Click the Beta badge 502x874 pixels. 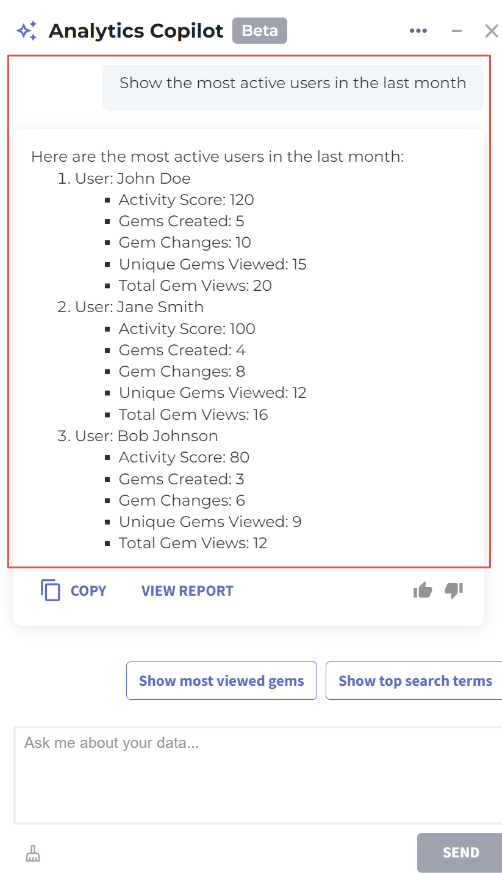[x=260, y=31]
